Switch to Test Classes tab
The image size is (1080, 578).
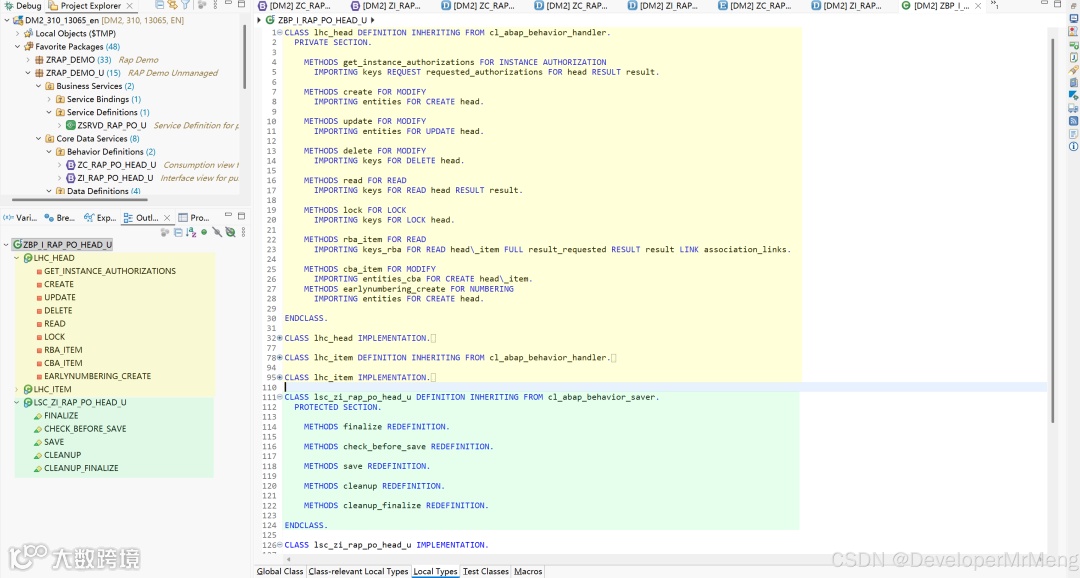(486, 571)
